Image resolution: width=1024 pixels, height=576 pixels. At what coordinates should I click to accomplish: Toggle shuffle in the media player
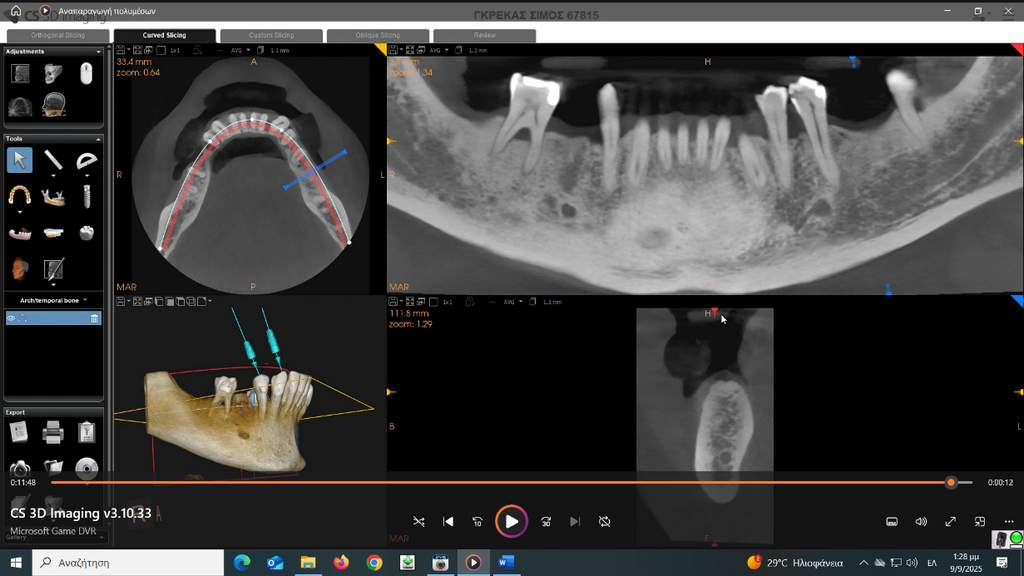click(x=418, y=521)
